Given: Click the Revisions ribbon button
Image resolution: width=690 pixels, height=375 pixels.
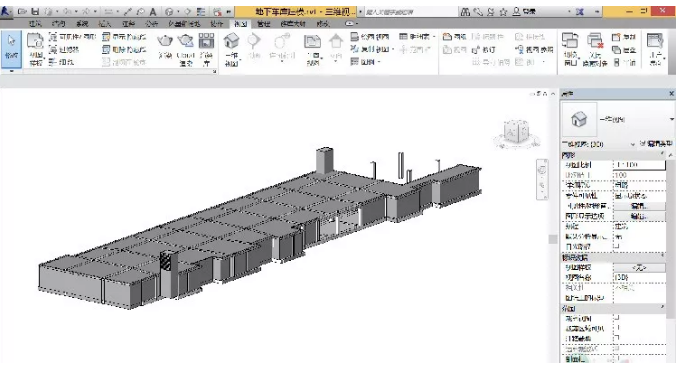Looking at the screenshot, I should point(484,49).
